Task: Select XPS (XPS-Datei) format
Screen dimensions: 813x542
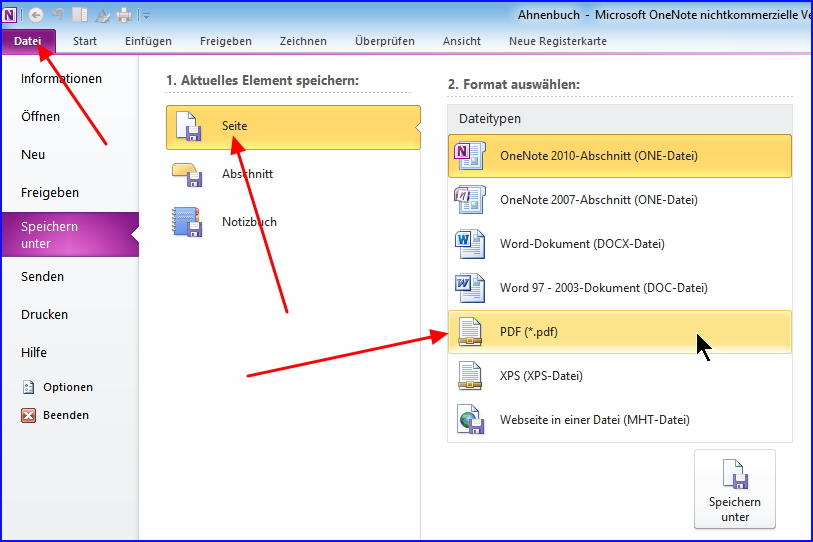Action: [x=620, y=376]
